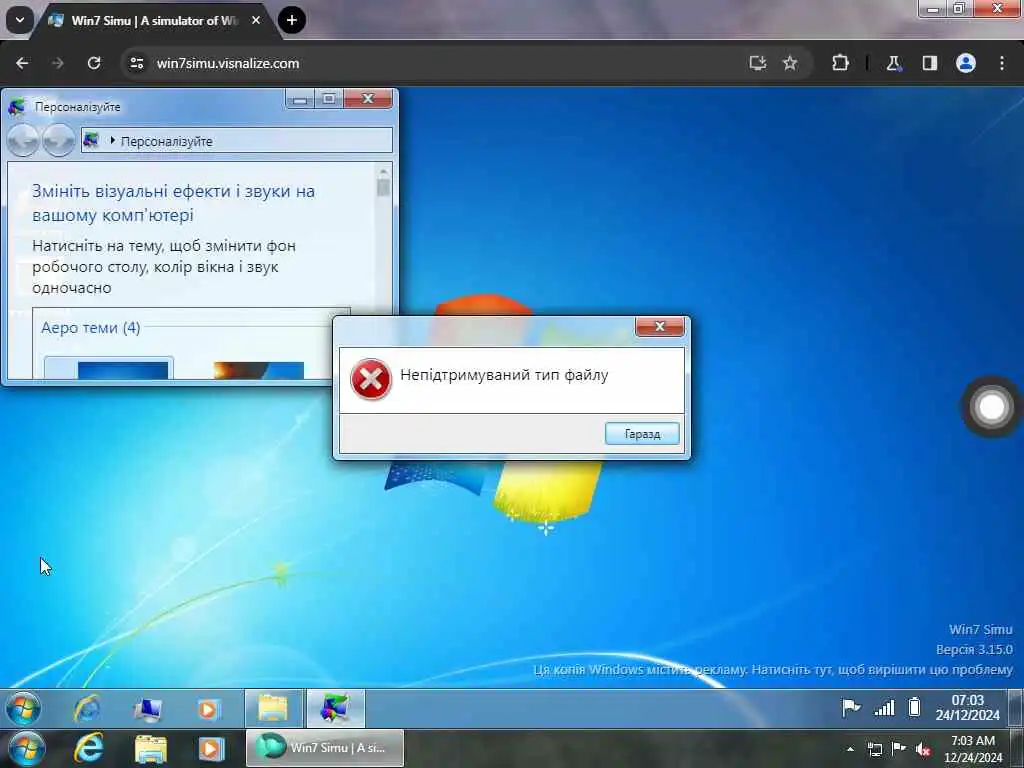The height and width of the screenshot is (768, 1024).
Task: Bookmark this page with the star icon
Action: [790, 63]
